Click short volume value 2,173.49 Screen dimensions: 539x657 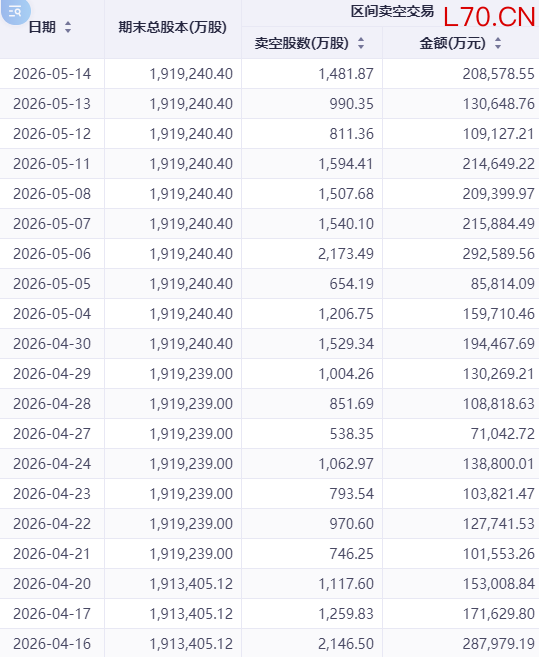346,254
